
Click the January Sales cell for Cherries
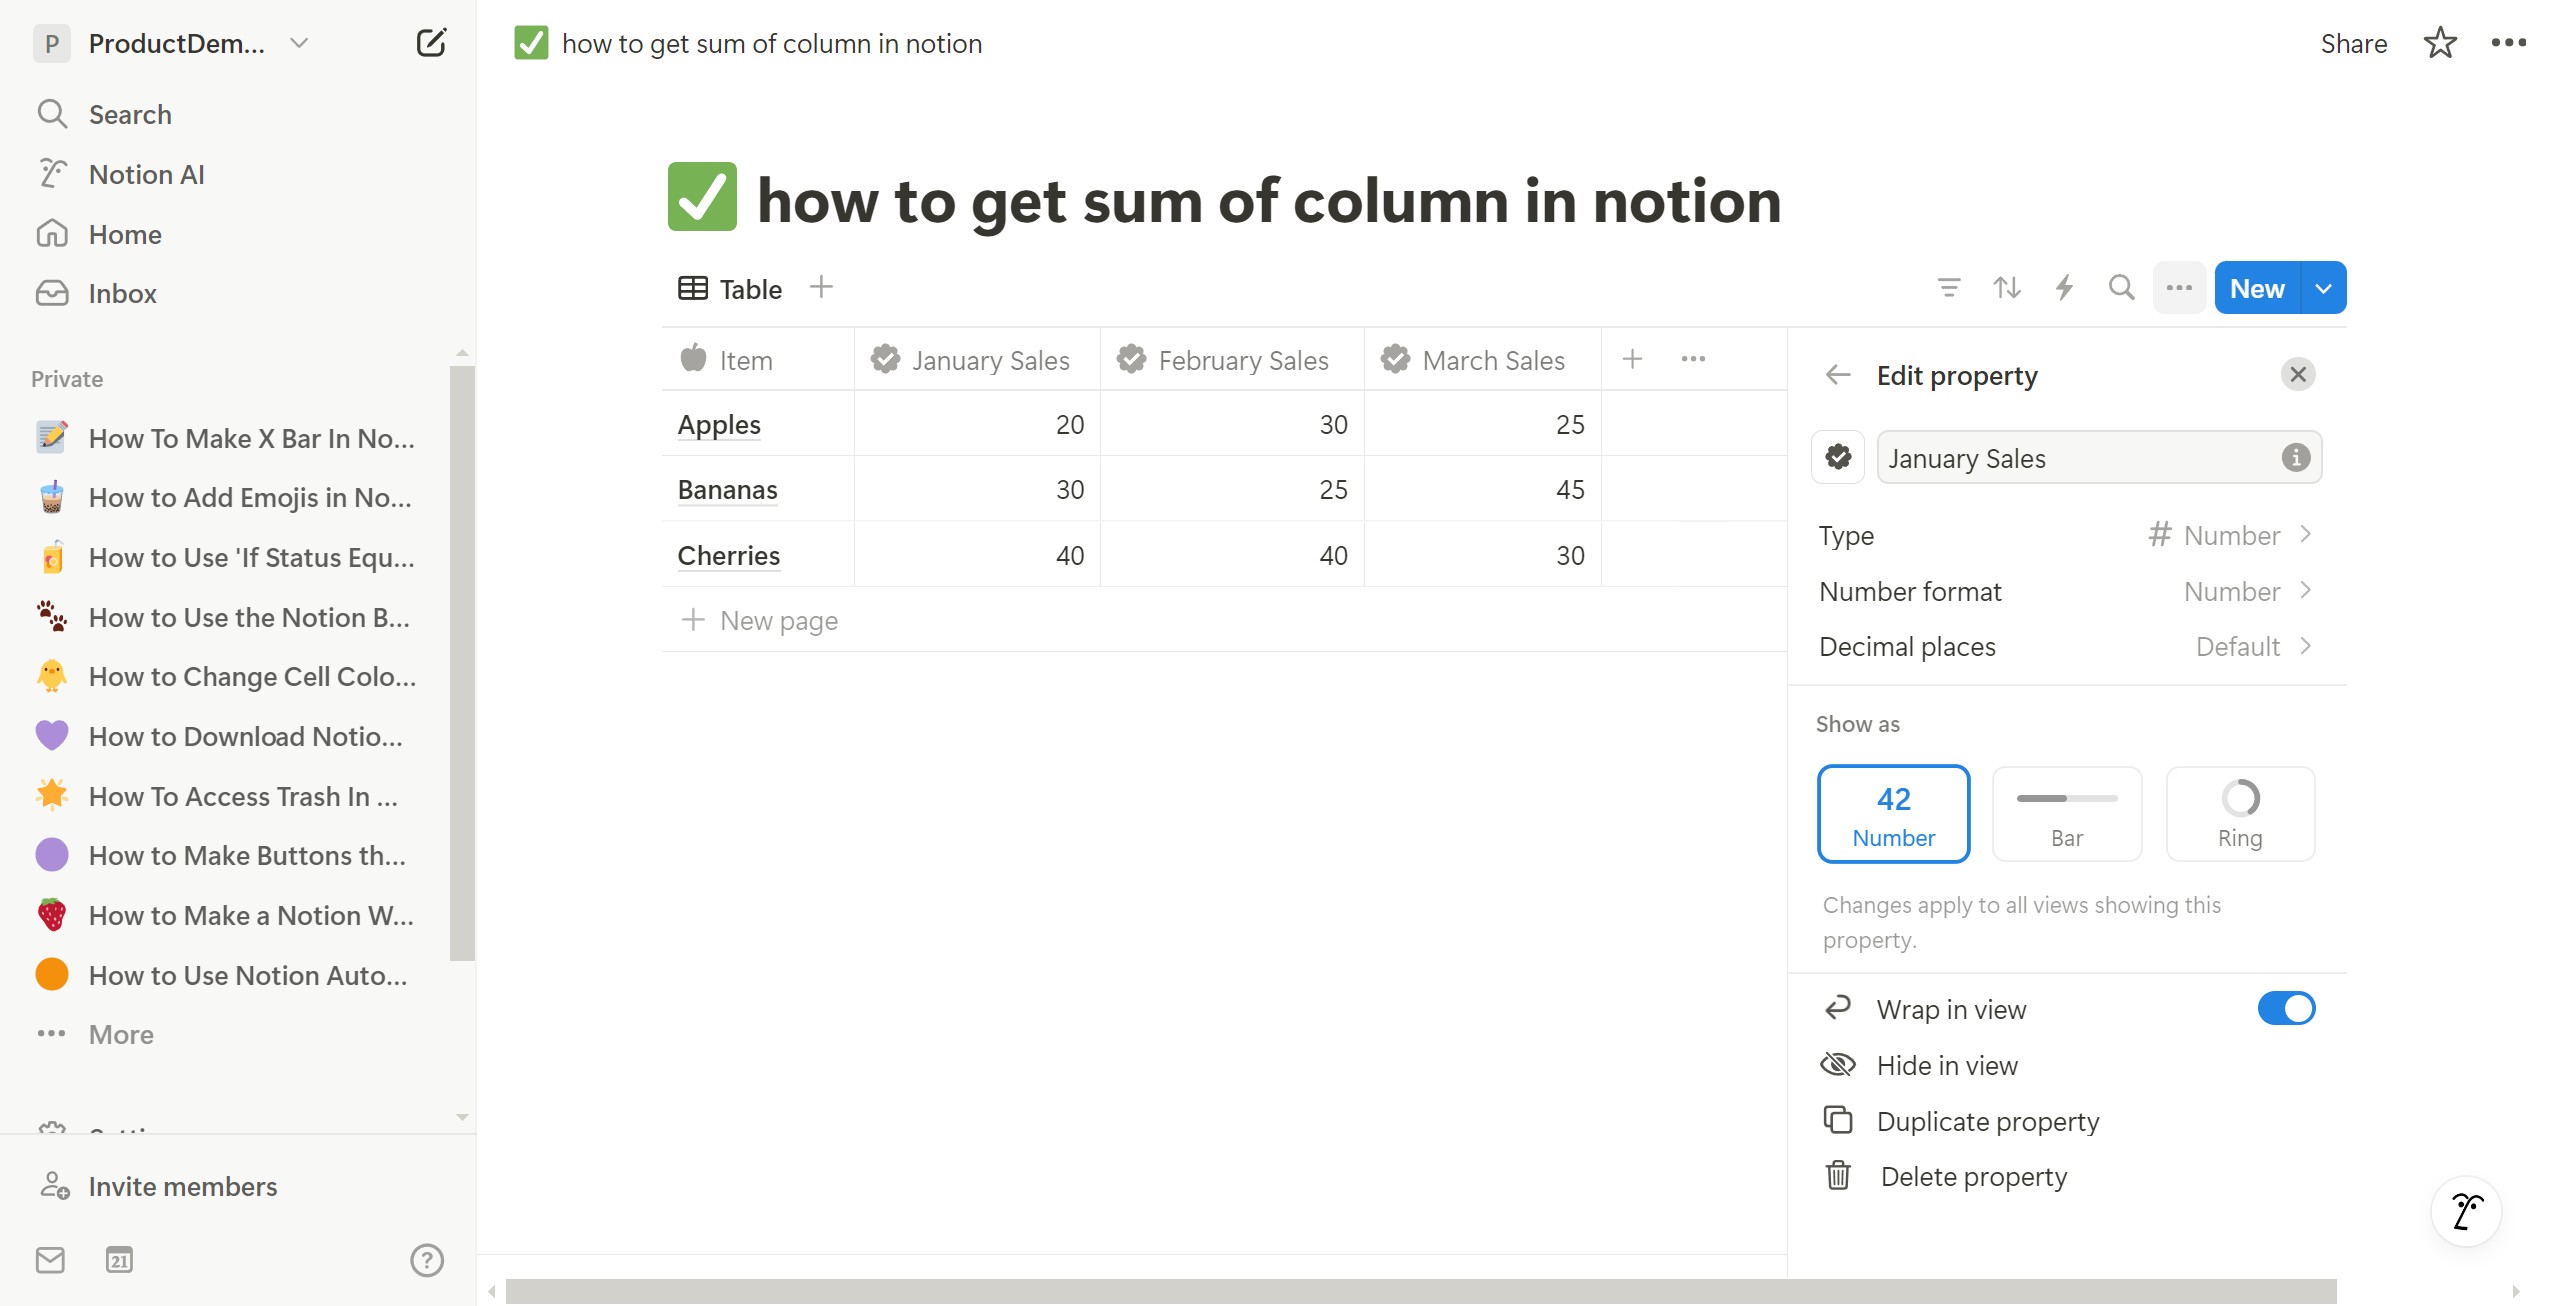(x=977, y=555)
